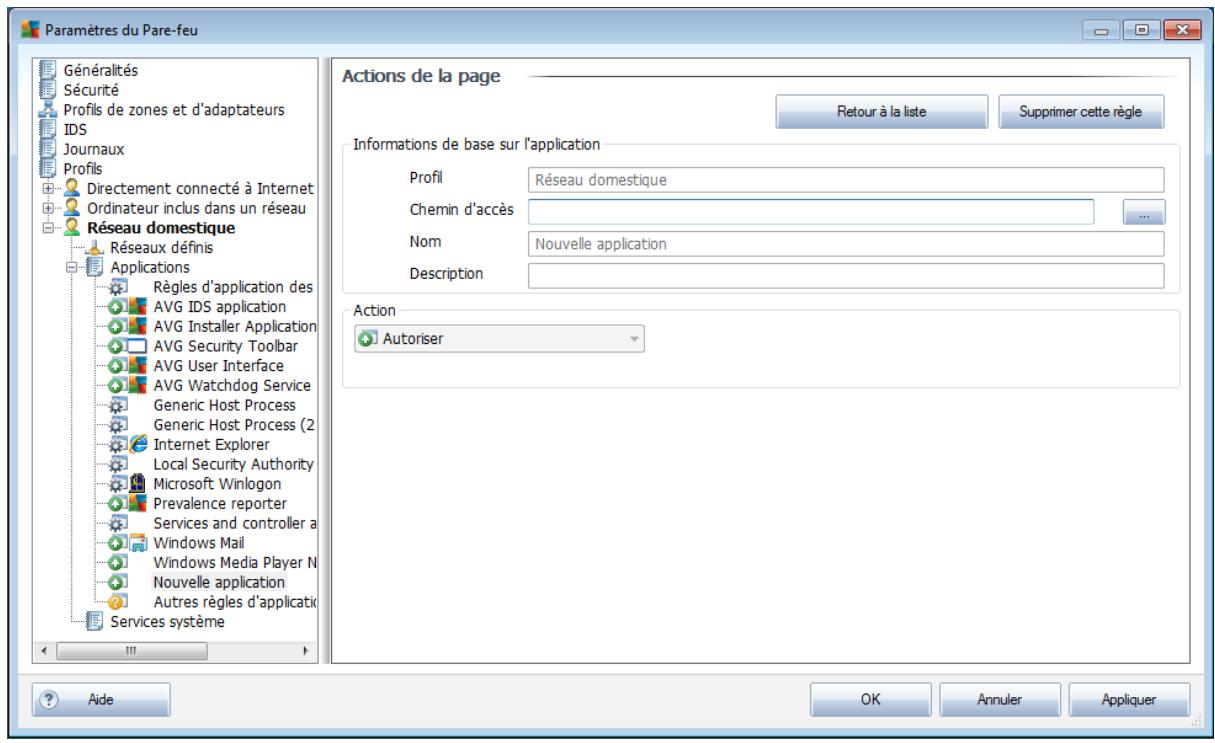Screen dimensions: 1215x743
Task: Select the Réseaux définis label
Action: [160, 248]
